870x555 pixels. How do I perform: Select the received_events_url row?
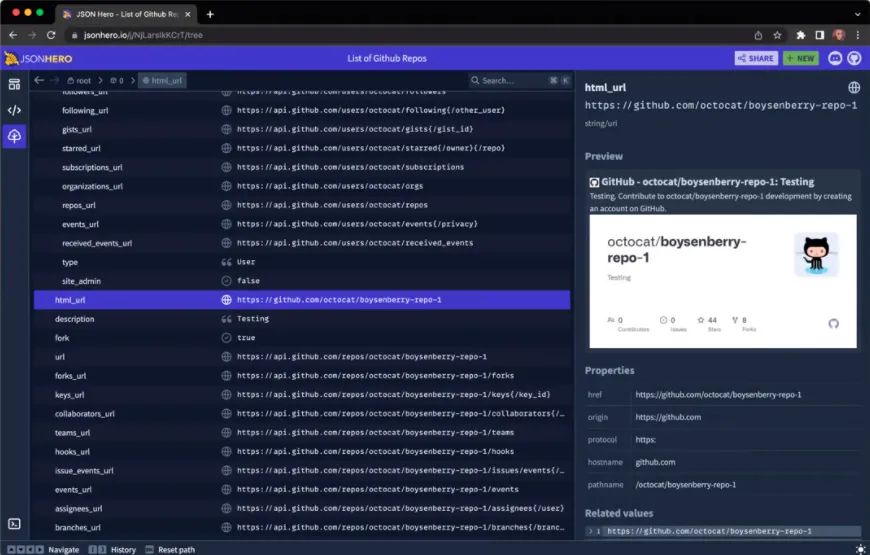click(302, 243)
